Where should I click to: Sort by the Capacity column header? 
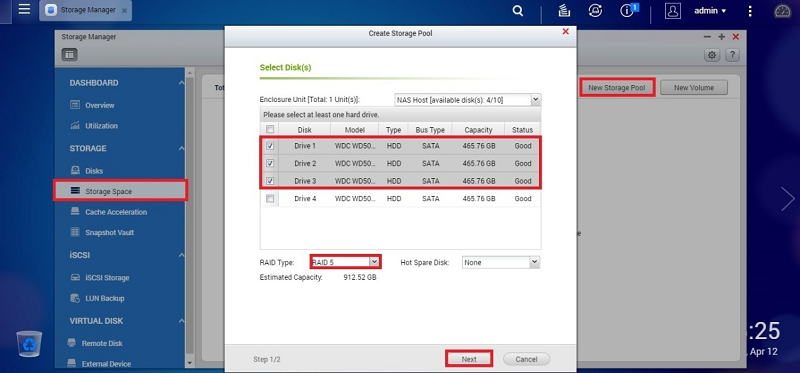478,130
